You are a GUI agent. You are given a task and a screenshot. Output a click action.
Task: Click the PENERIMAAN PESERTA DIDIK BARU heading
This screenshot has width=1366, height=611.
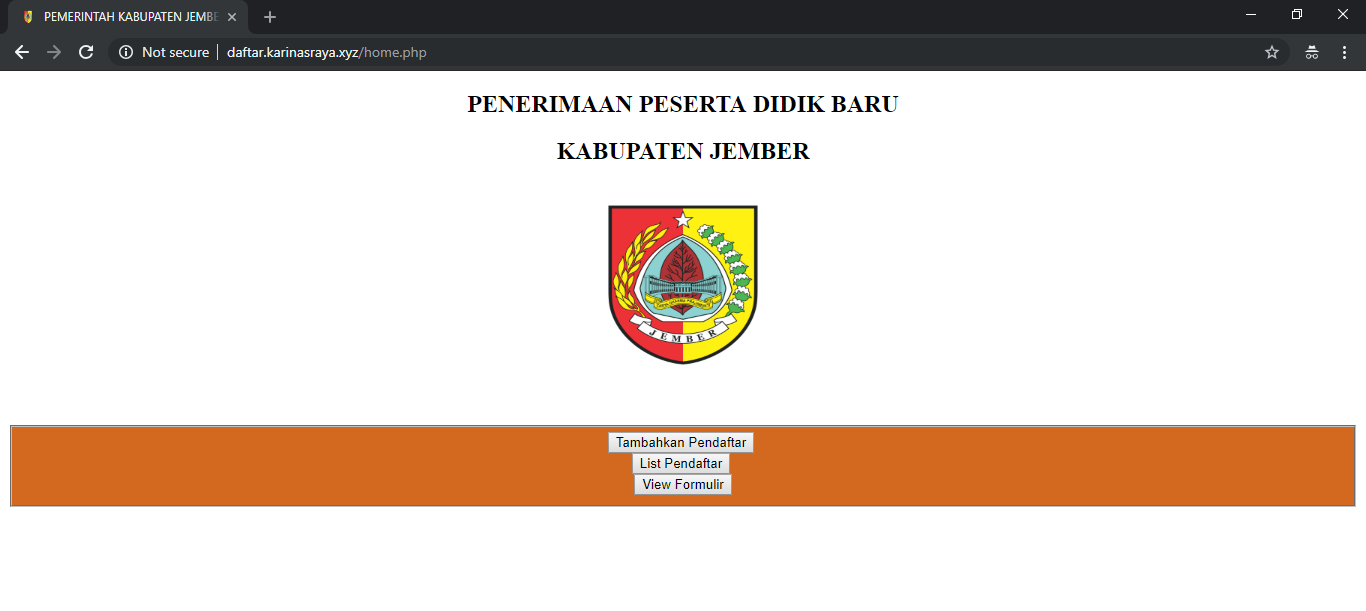683,104
